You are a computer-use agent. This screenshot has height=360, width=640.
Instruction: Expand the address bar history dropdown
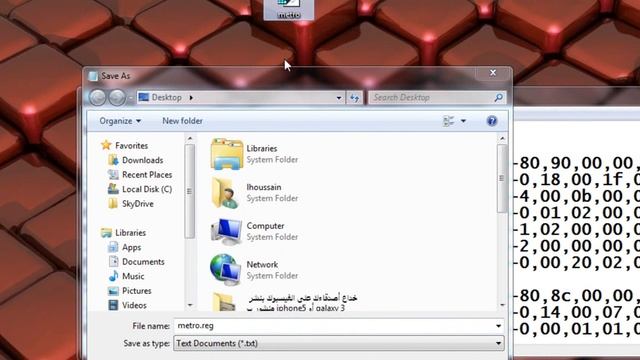(x=339, y=98)
